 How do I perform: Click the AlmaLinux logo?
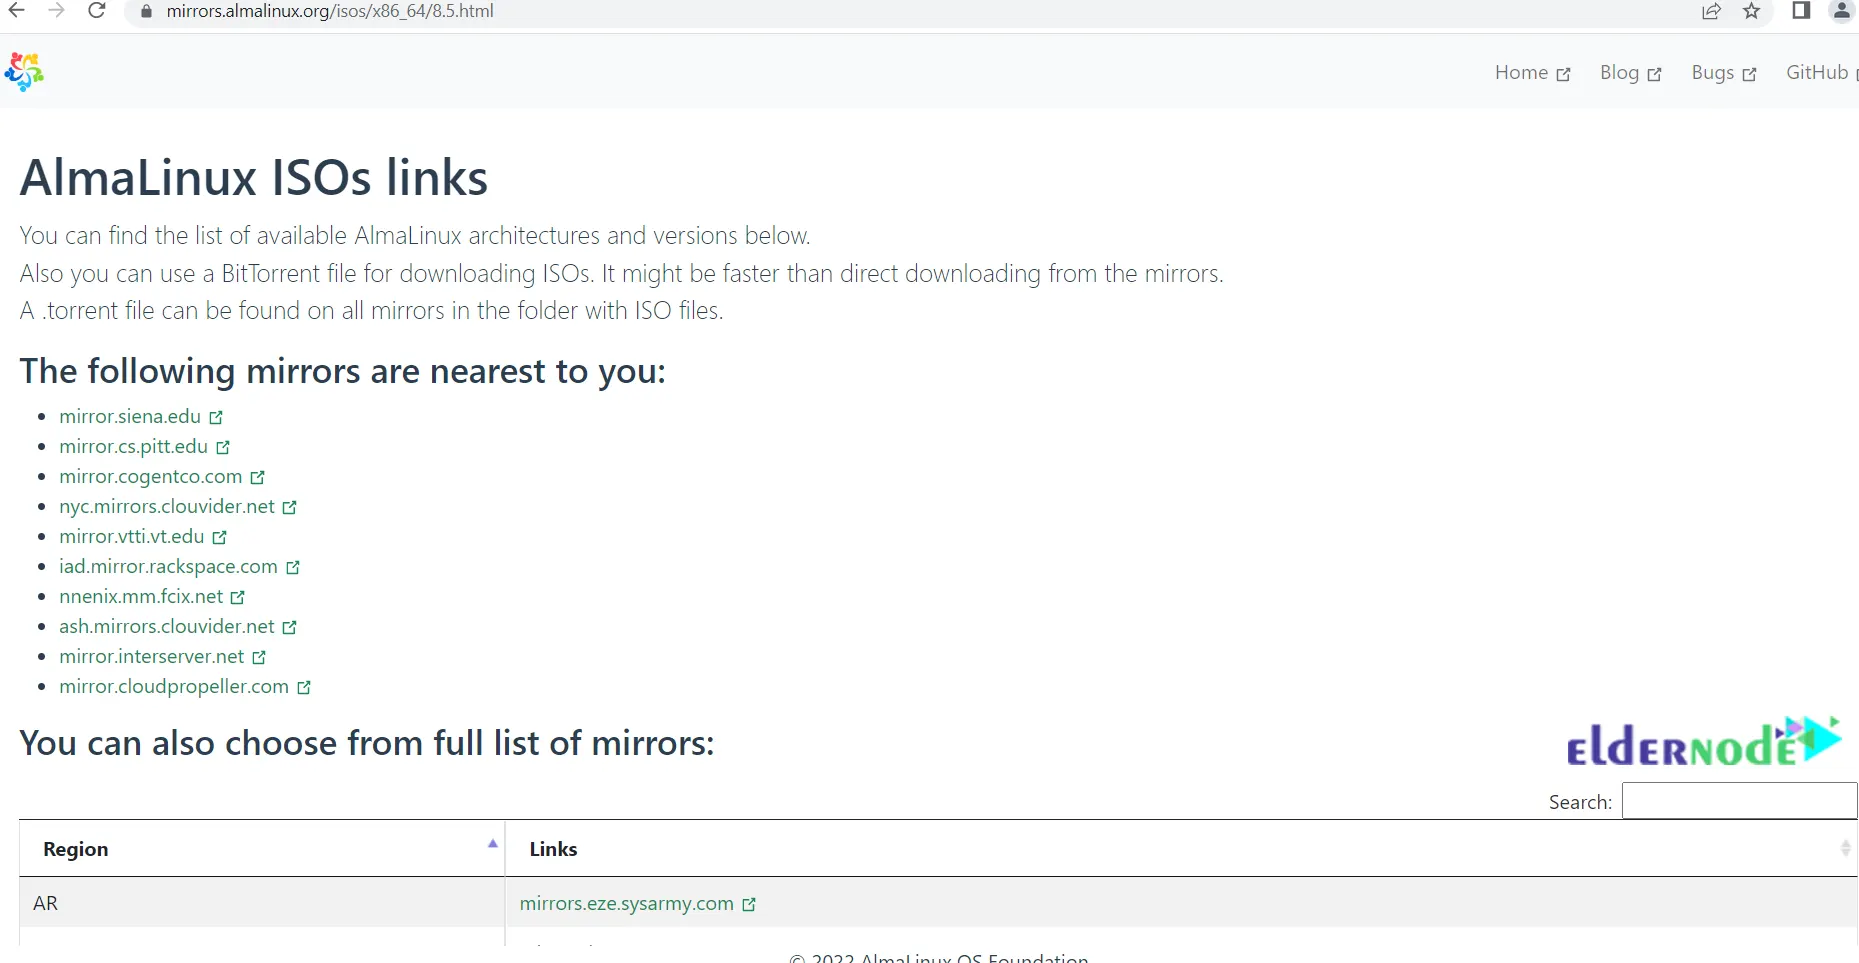(x=24, y=72)
